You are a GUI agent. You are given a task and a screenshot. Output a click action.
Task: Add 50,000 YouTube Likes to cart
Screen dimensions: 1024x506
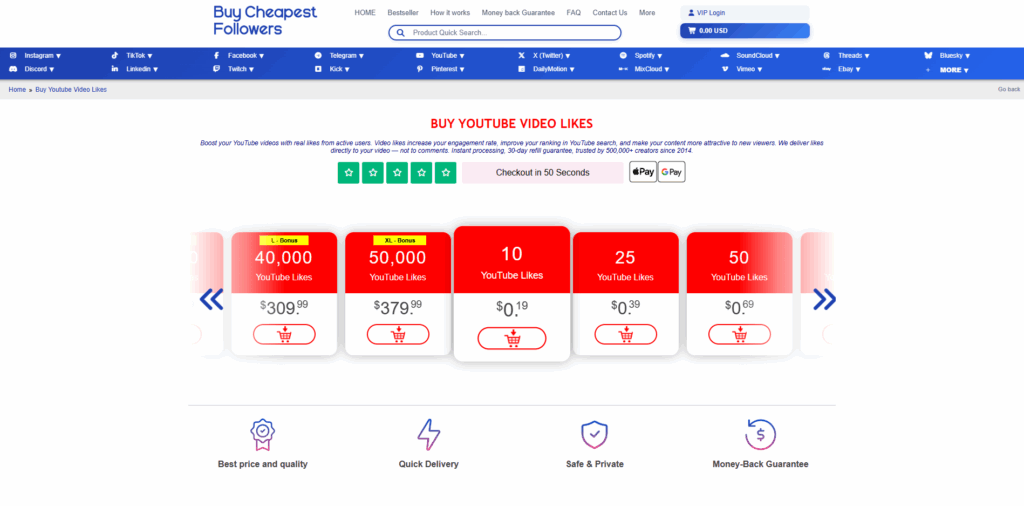(398, 334)
